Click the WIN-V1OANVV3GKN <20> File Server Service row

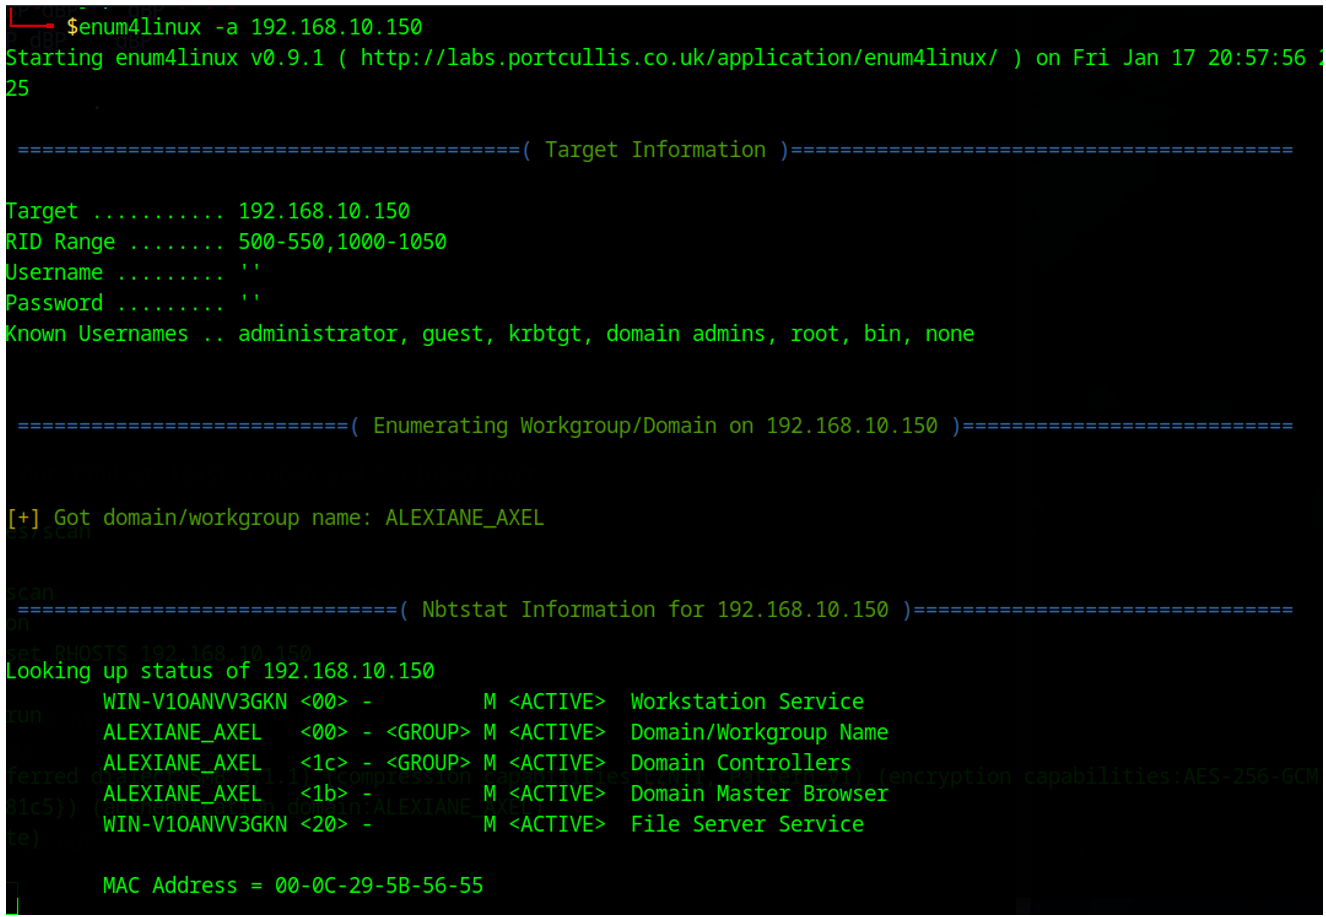(483, 825)
